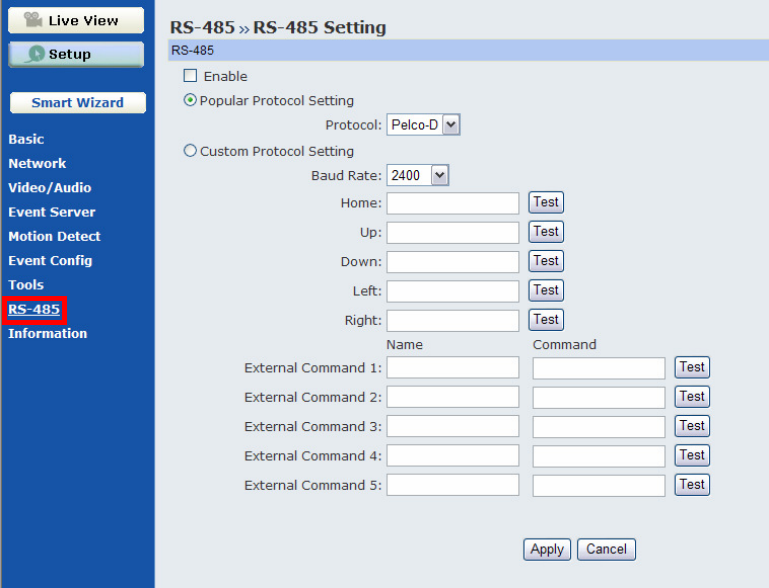Screen dimensions: 769x588
Task: Go to Network settings menu
Action: point(37,163)
